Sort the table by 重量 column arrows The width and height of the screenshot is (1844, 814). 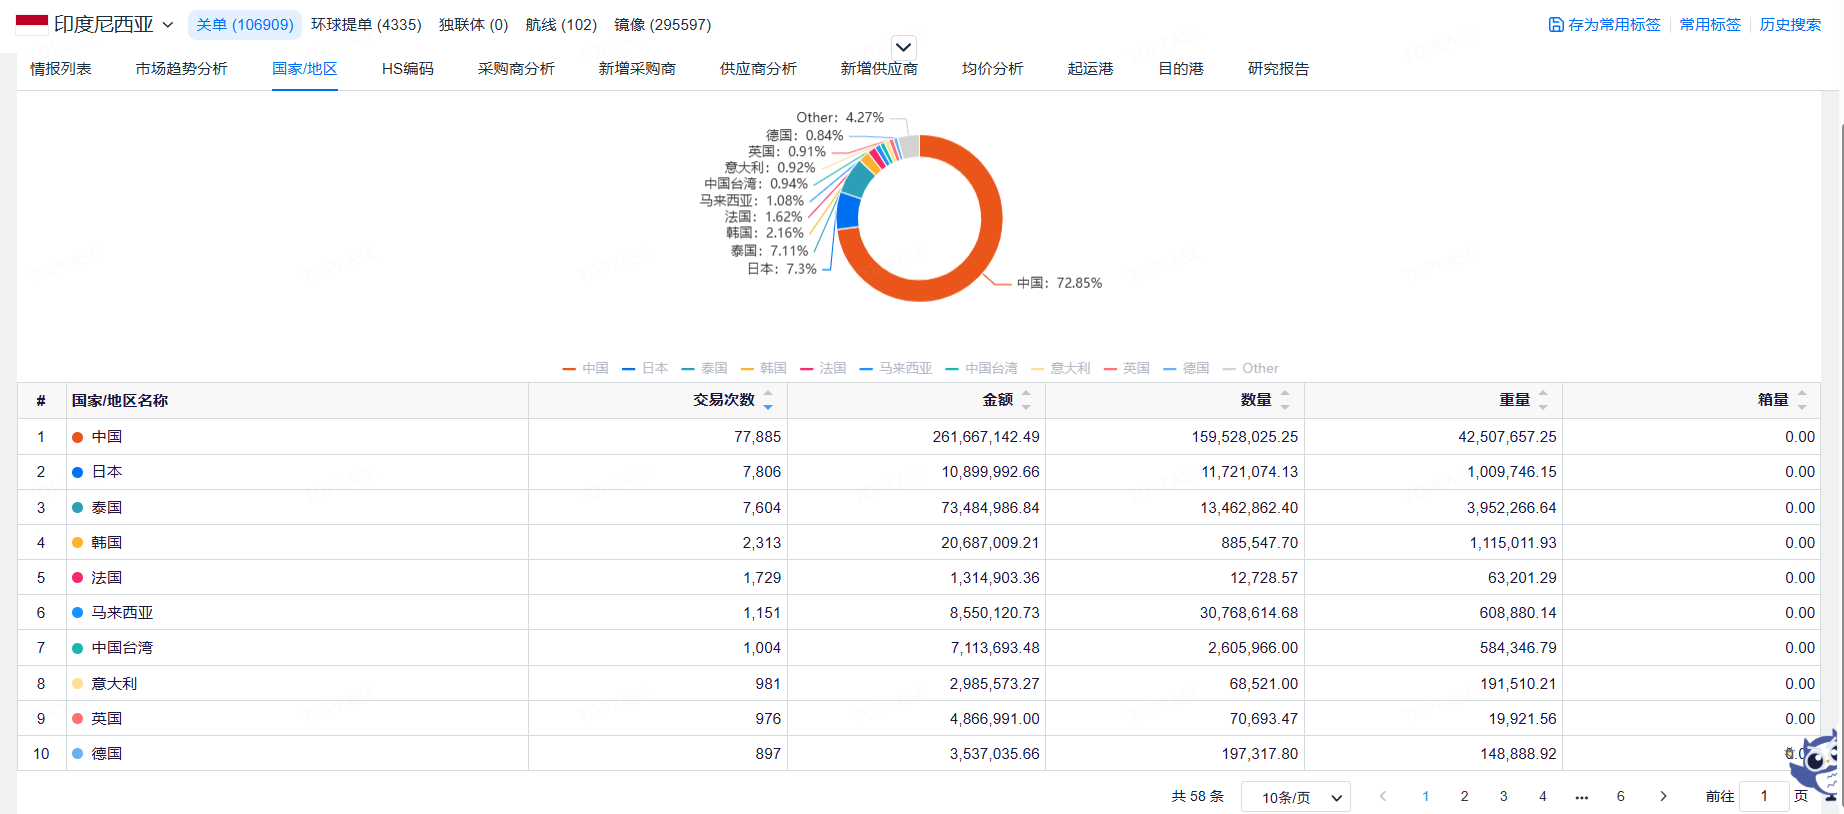(1543, 400)
